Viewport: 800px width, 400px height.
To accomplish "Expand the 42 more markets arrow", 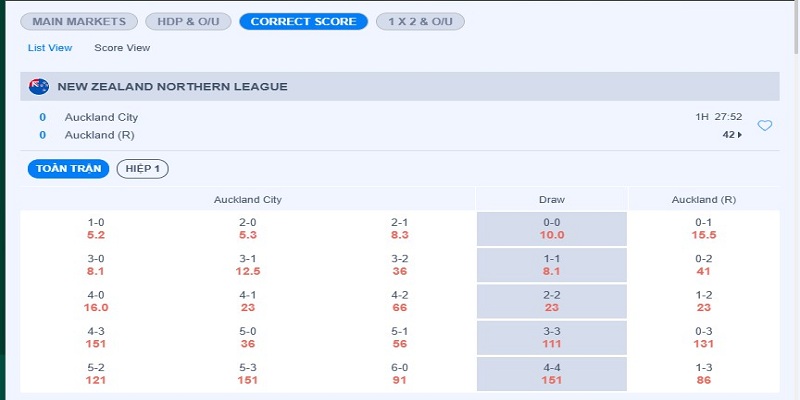I will [730, 135].
